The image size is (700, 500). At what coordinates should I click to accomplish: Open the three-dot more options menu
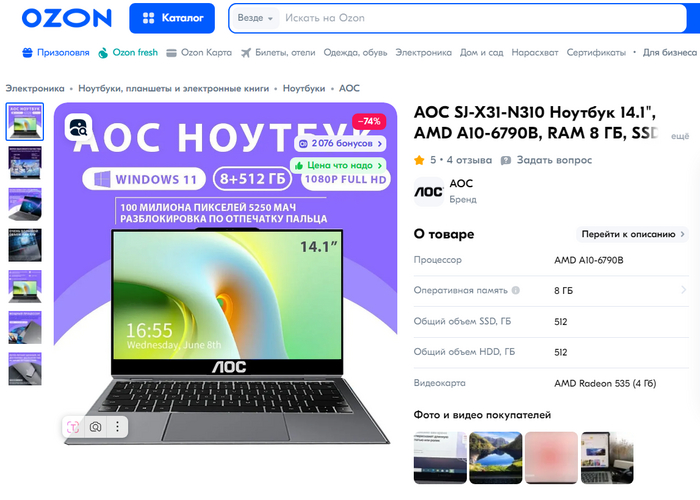(117, 427)
